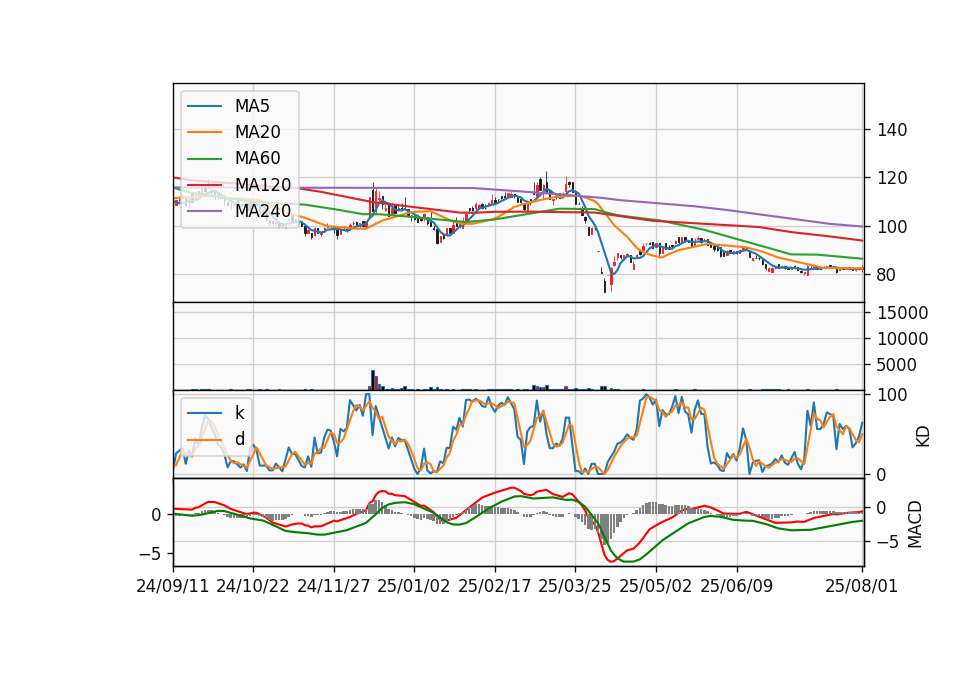Screen dimensions: 960x690
Task: Click the 140 price axis label
Action: pyautogui.click(x=892, y=130)
